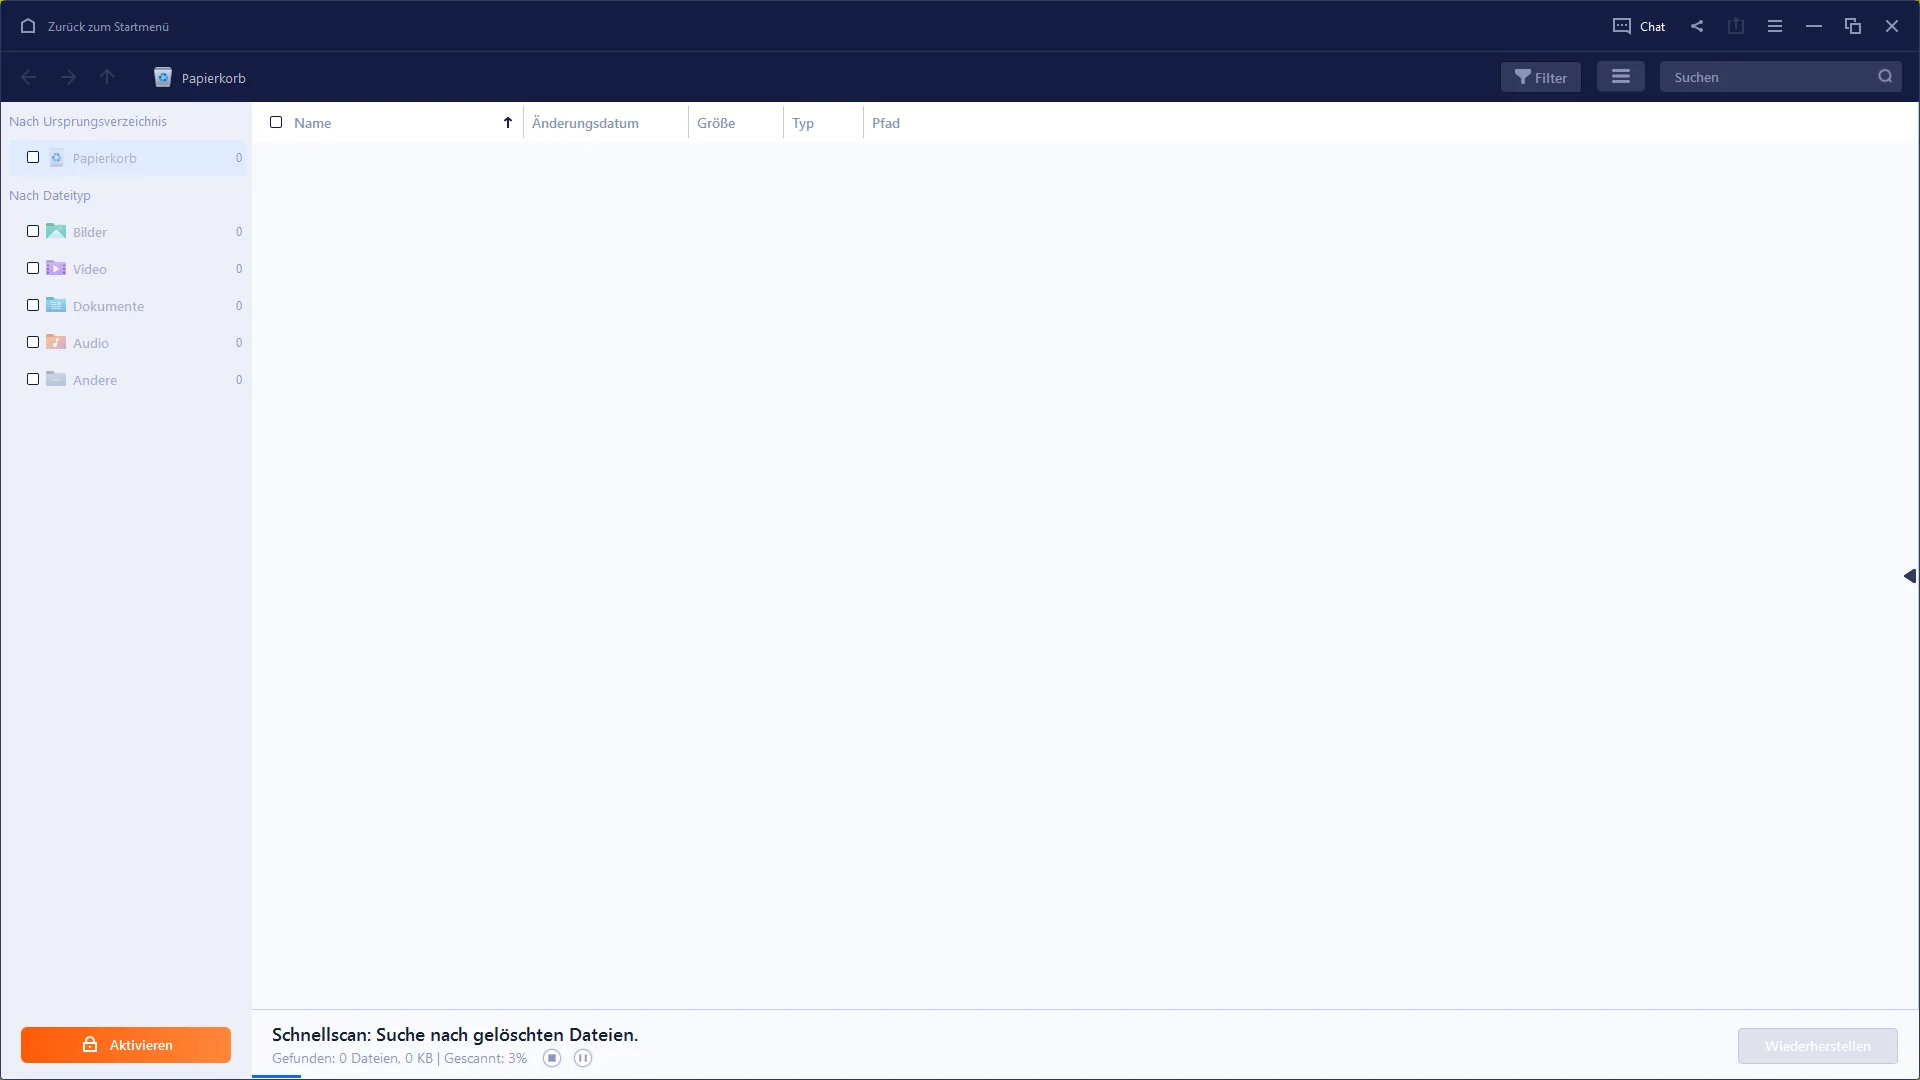Open the Filter options
The height and width of the screenshot is (1080, 1920).
pyautogui.click(x=1541, y=77)
